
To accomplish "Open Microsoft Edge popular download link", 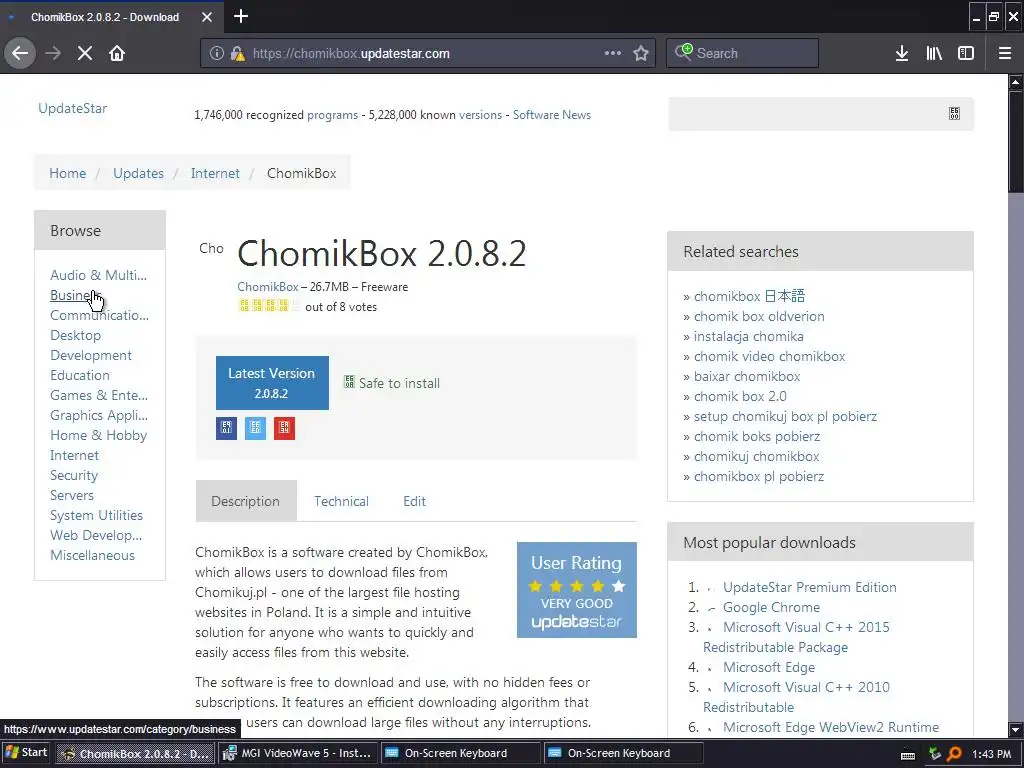I will coord(769,667).
